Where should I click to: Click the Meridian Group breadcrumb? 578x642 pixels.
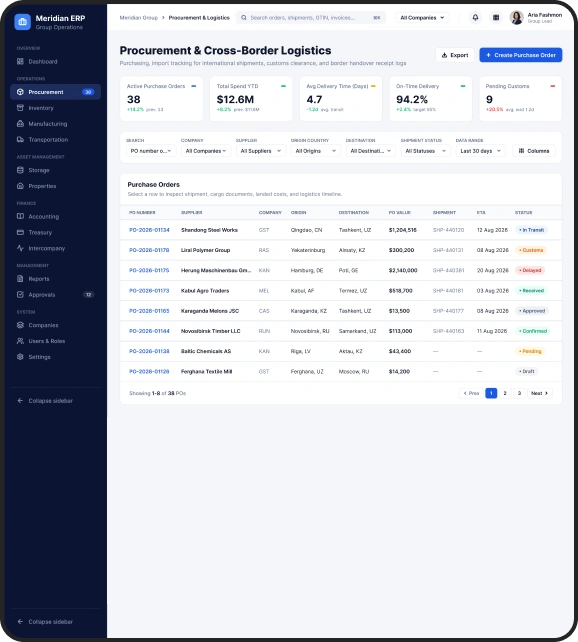[x=139, y=18]
